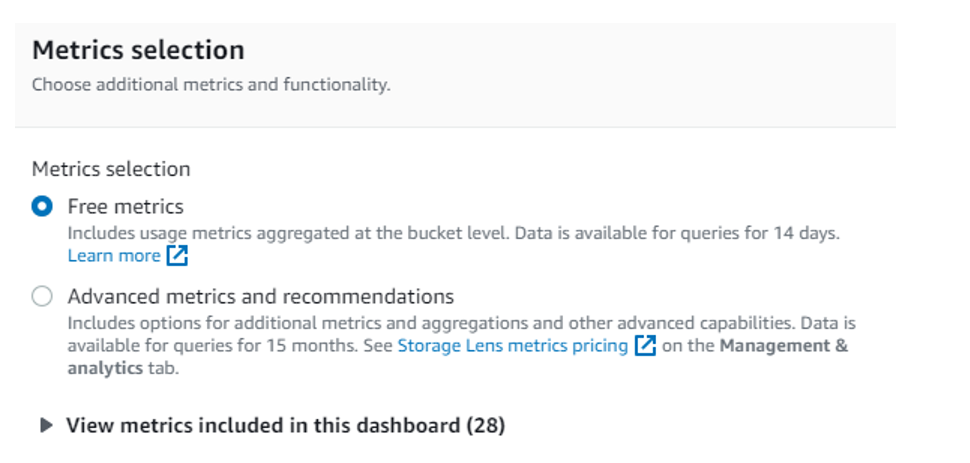The image size is (970, 463).
Task: Select the Free metrics radio button
Action: 42,207
